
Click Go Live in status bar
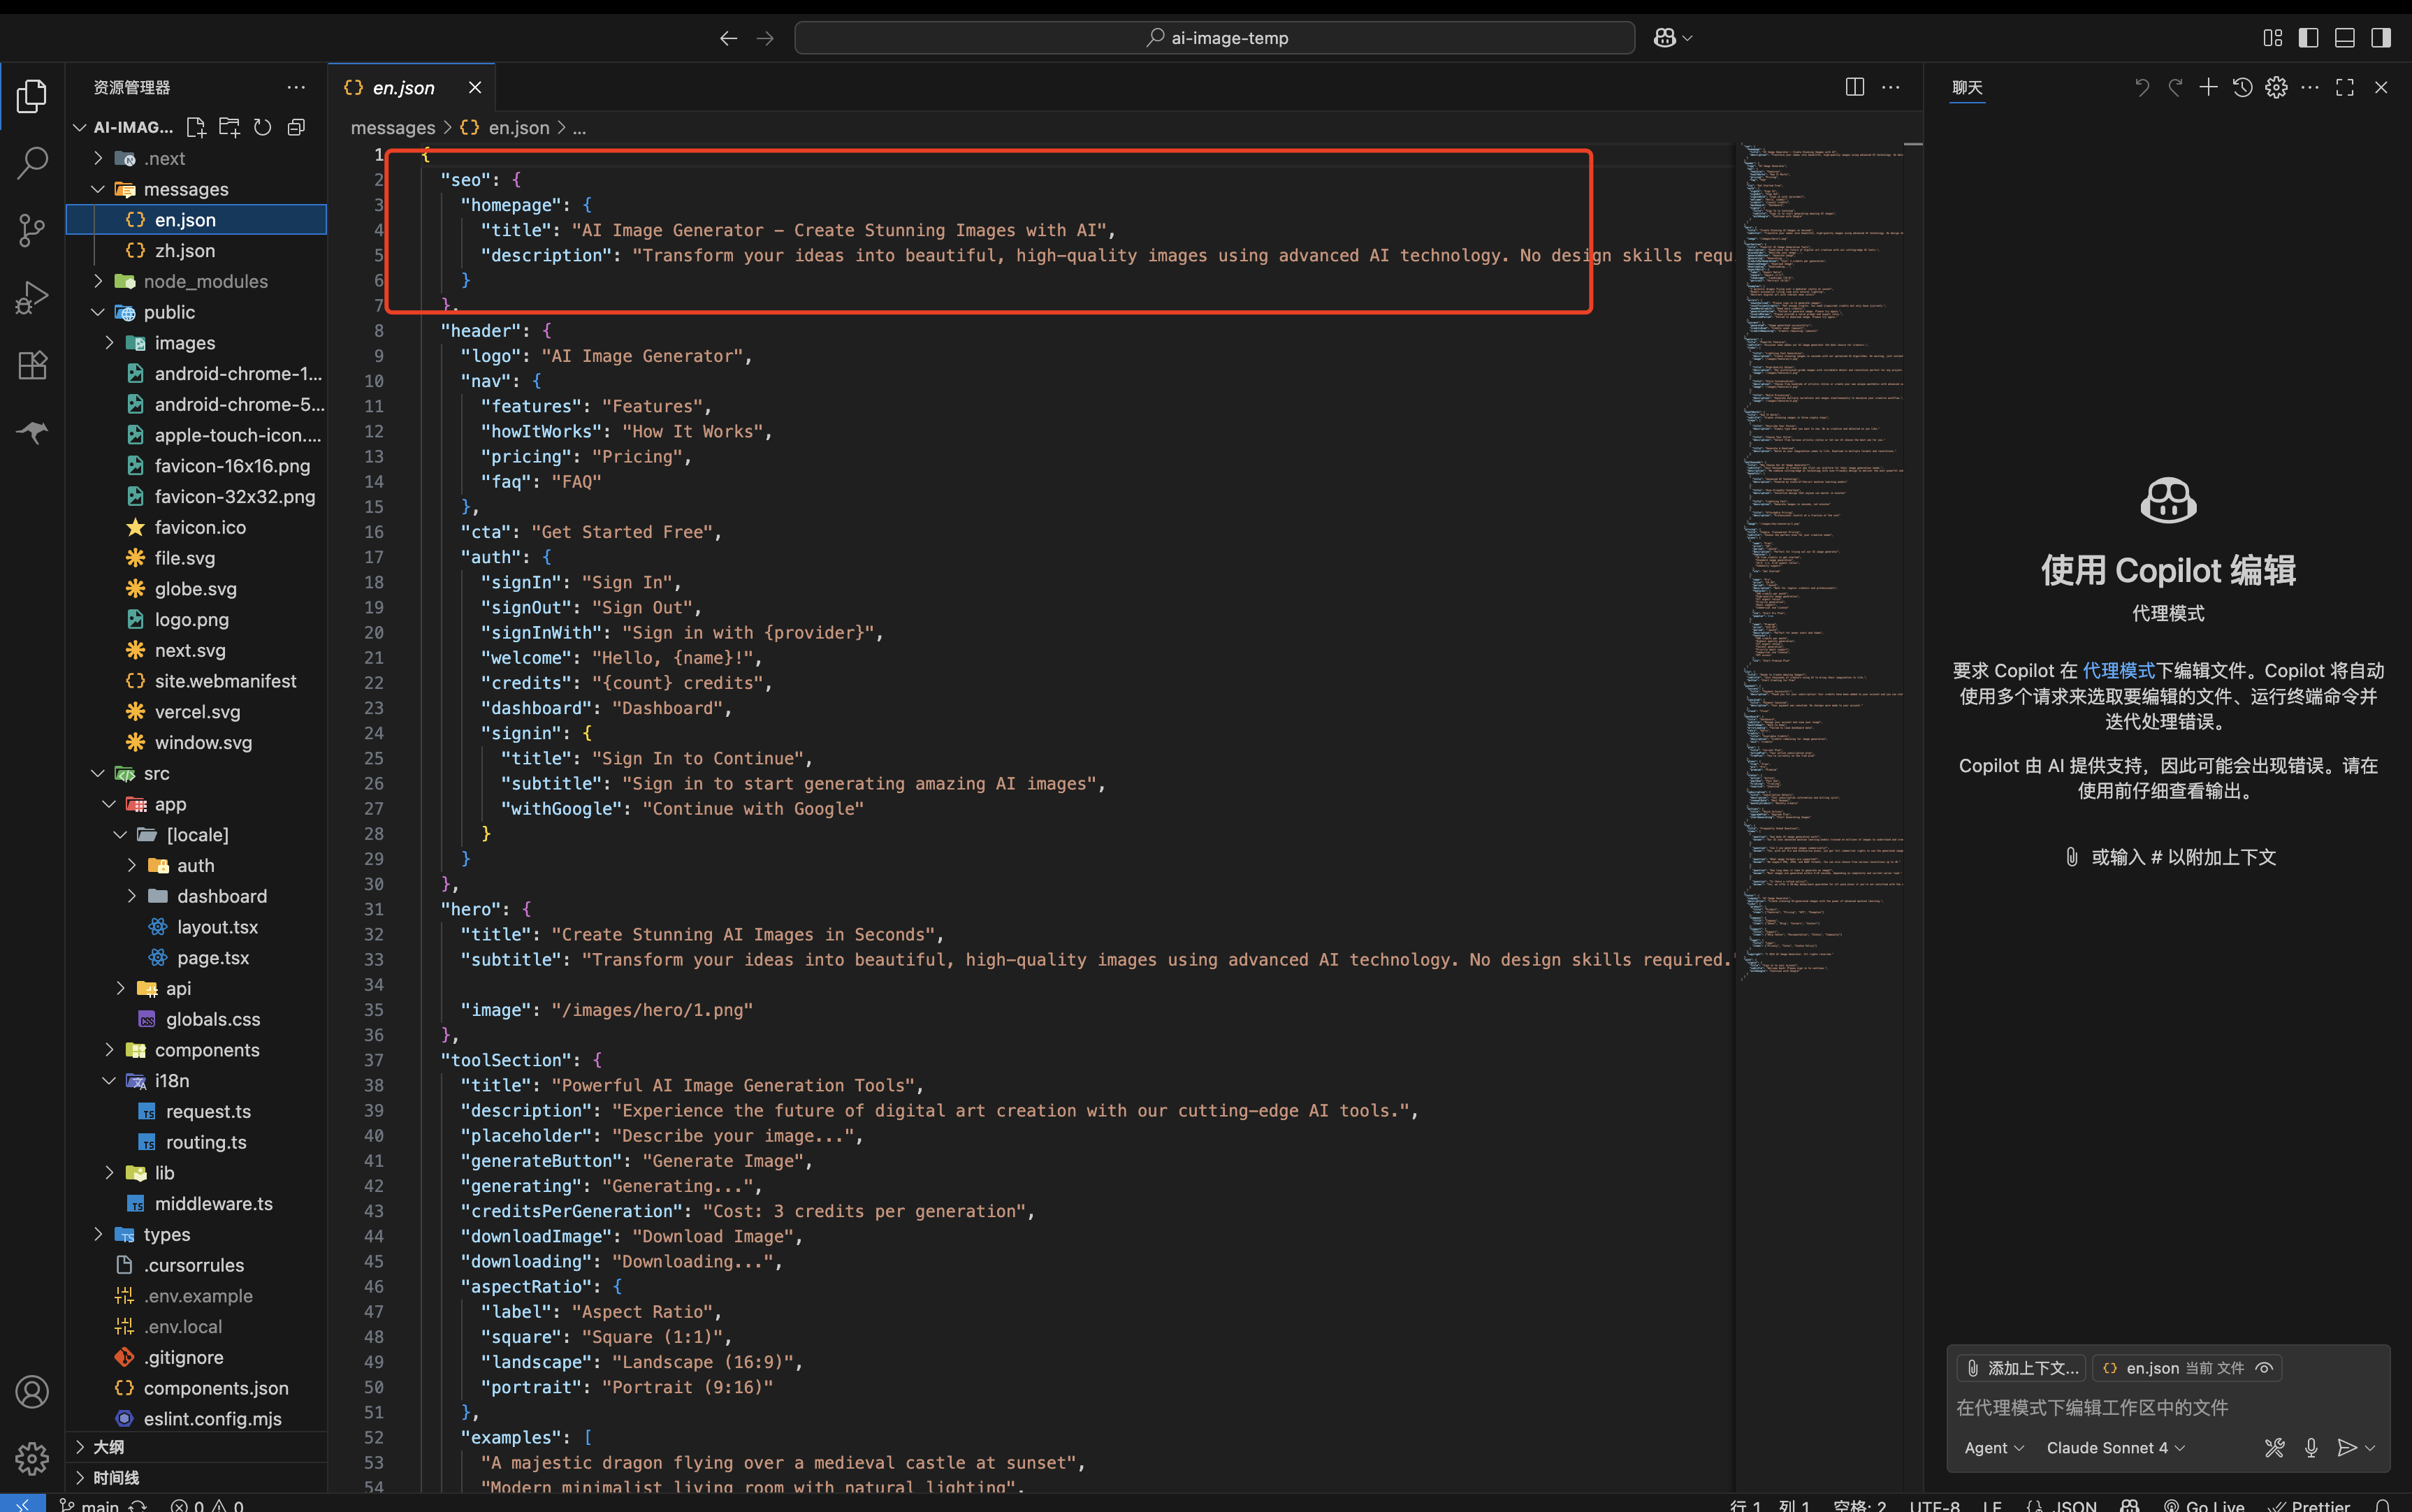click(2203, 1505)
